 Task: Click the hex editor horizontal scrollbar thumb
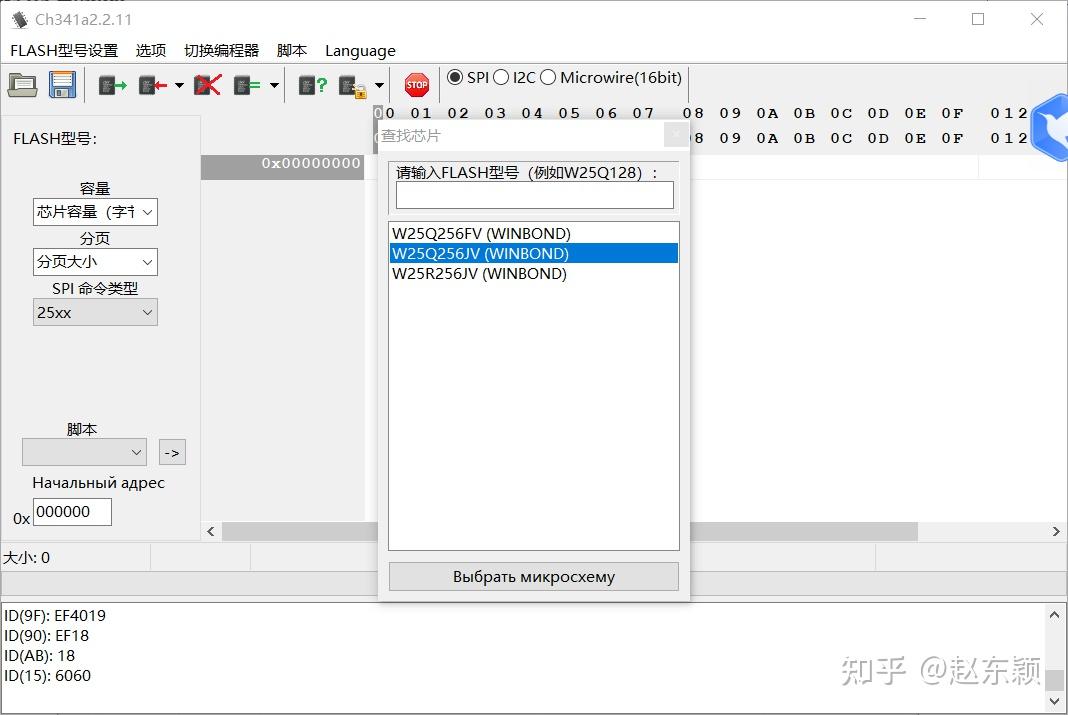click(x=569, y=531)
